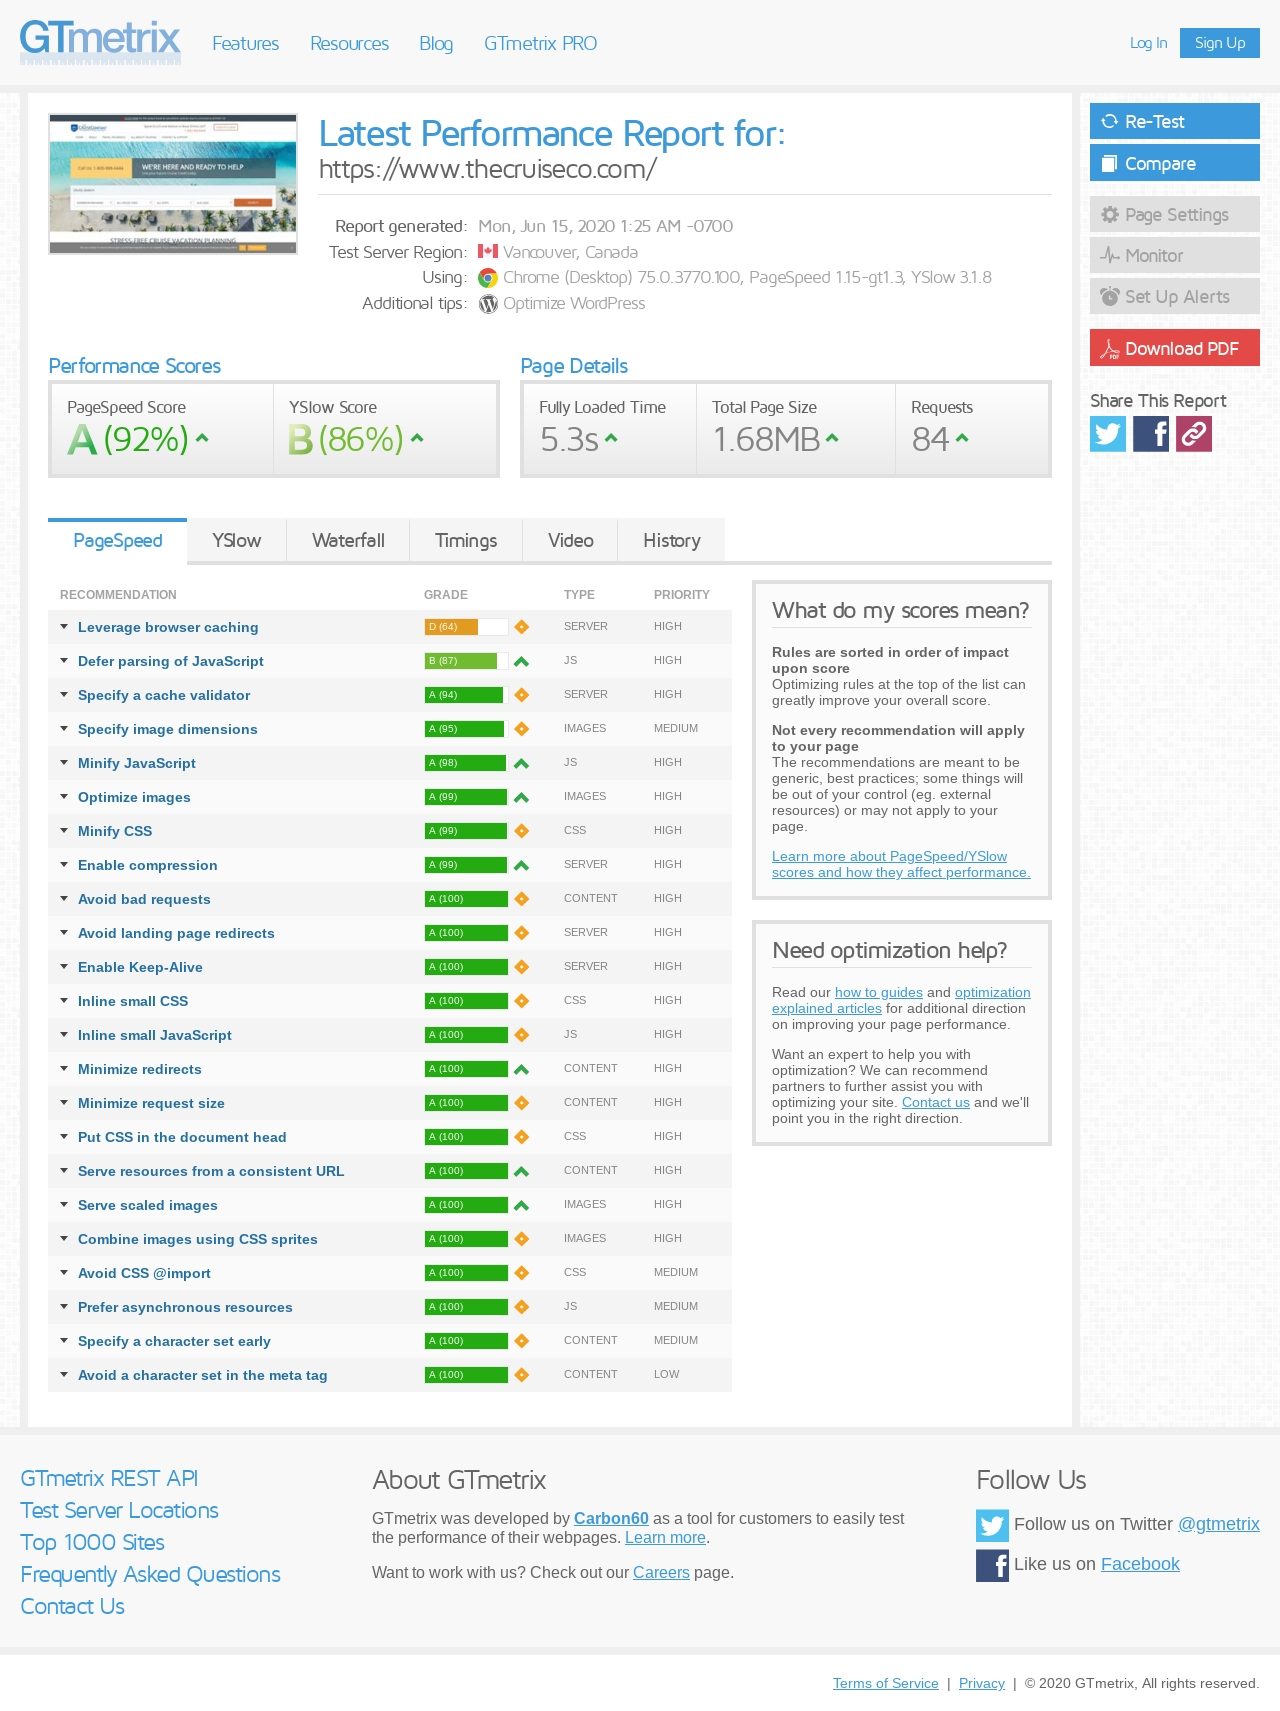Open the Monitor option in sidebar

point(1175,255)
